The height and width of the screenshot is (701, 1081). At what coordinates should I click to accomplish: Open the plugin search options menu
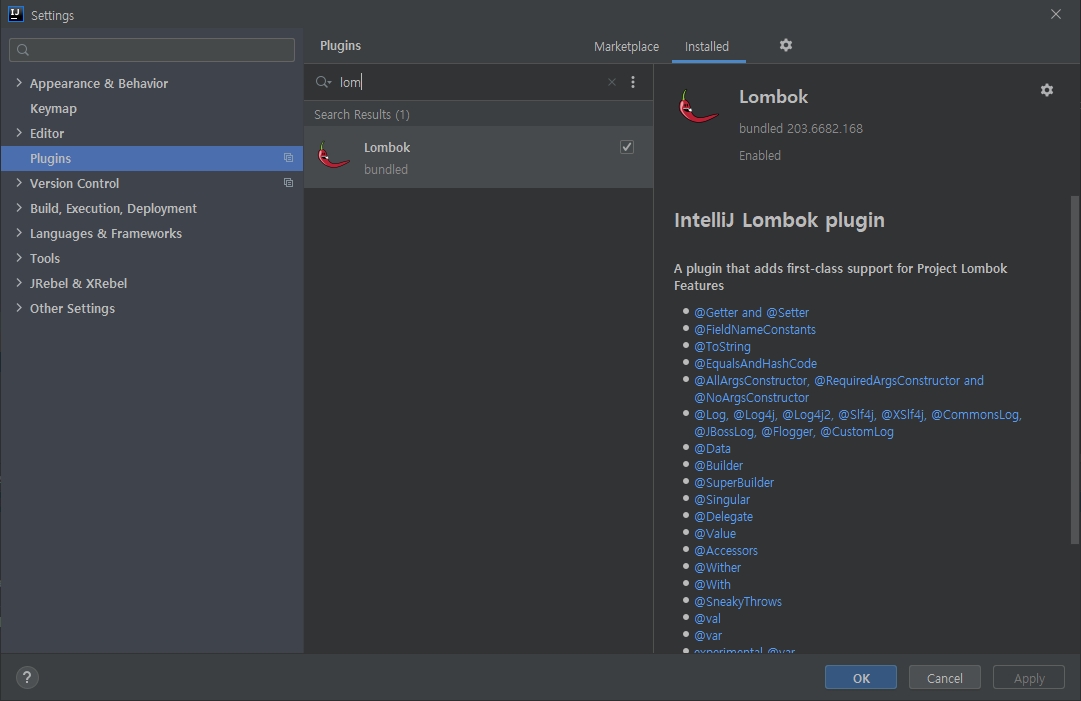633,82
